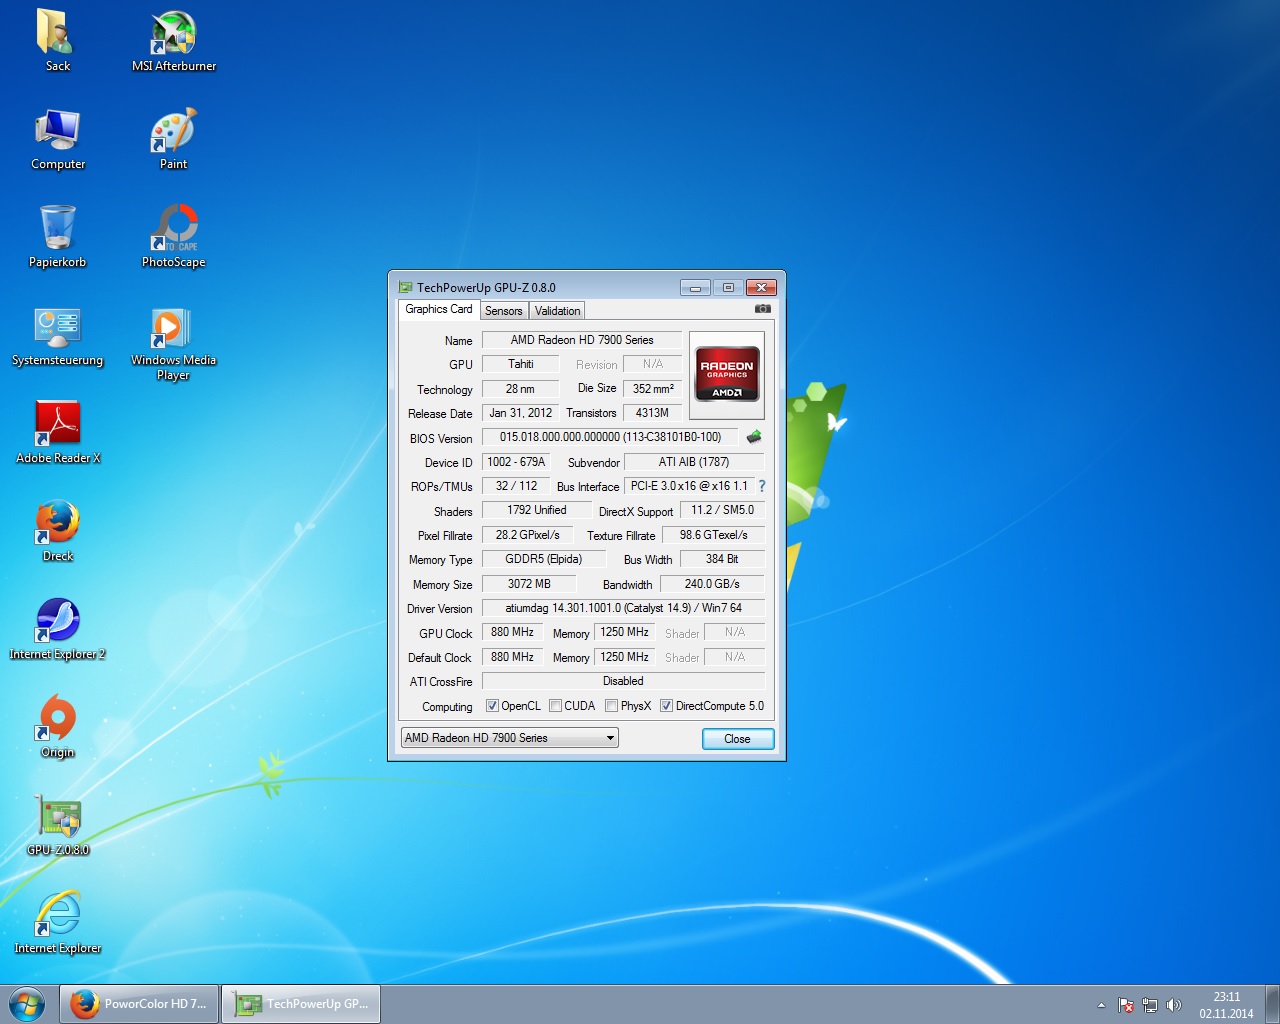The width and height of the screenshot is (1280, 1024).
Task: Click Pixel Fillrate value 28.2 GPixel/s
Action: click(527, 535)
